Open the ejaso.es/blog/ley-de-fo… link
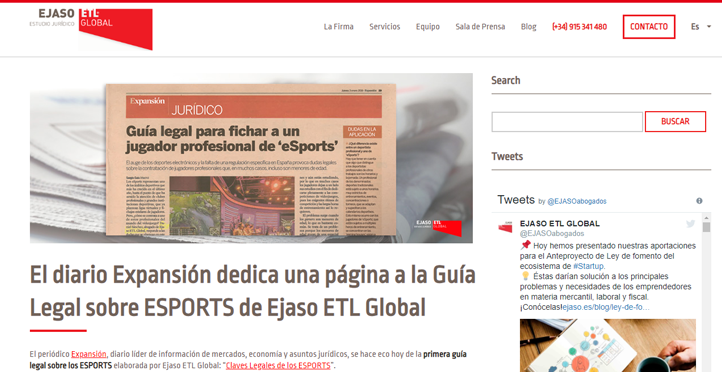 (x=606, y=307)
